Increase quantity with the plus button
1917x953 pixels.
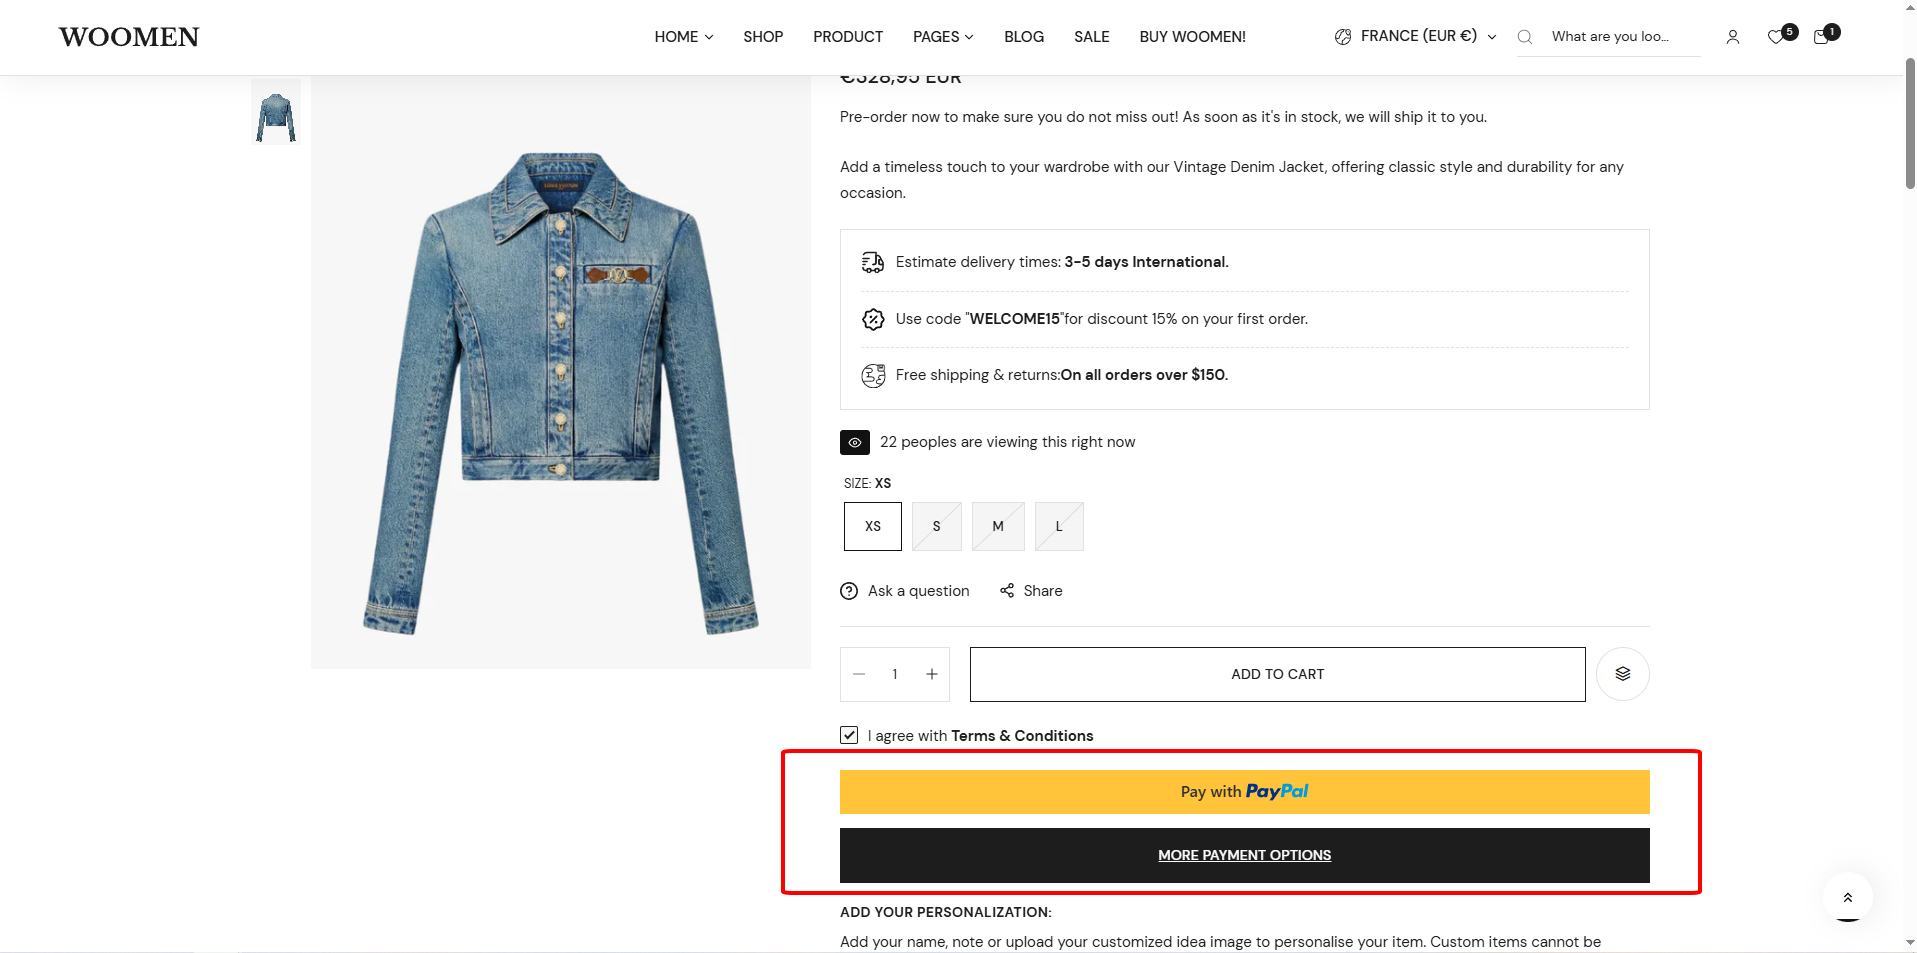pos(931,674)
